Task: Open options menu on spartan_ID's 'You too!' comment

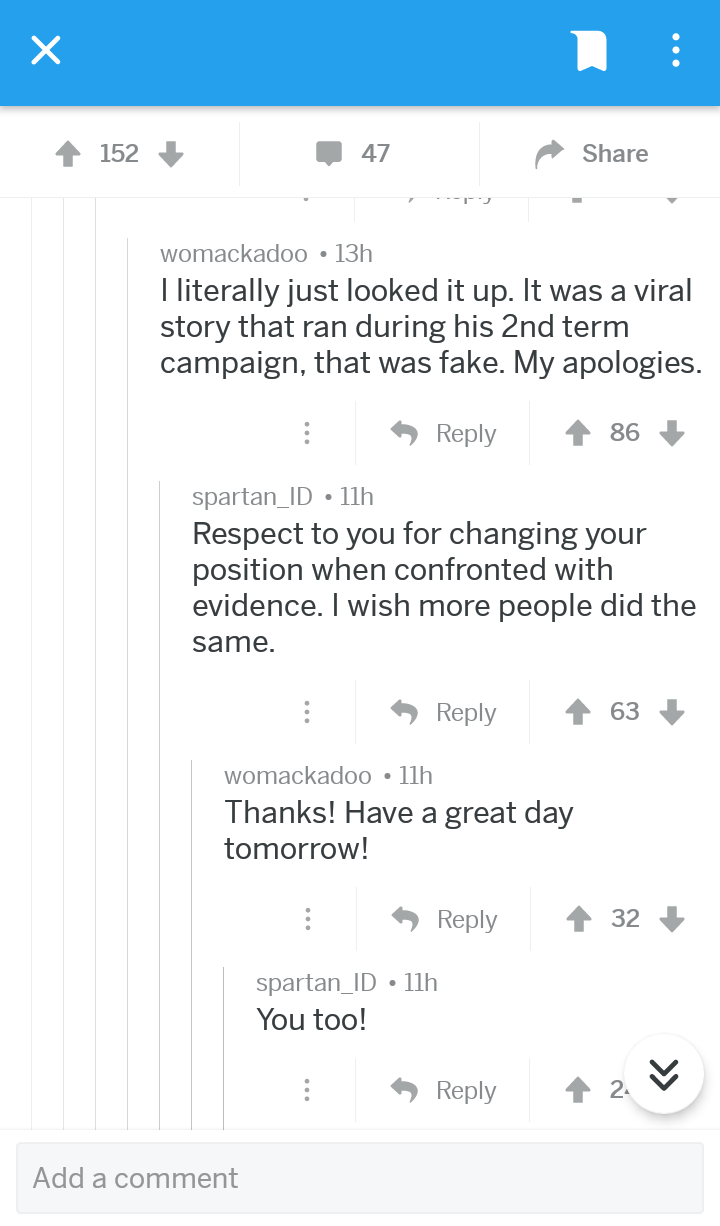Action: coord(307,1089)
